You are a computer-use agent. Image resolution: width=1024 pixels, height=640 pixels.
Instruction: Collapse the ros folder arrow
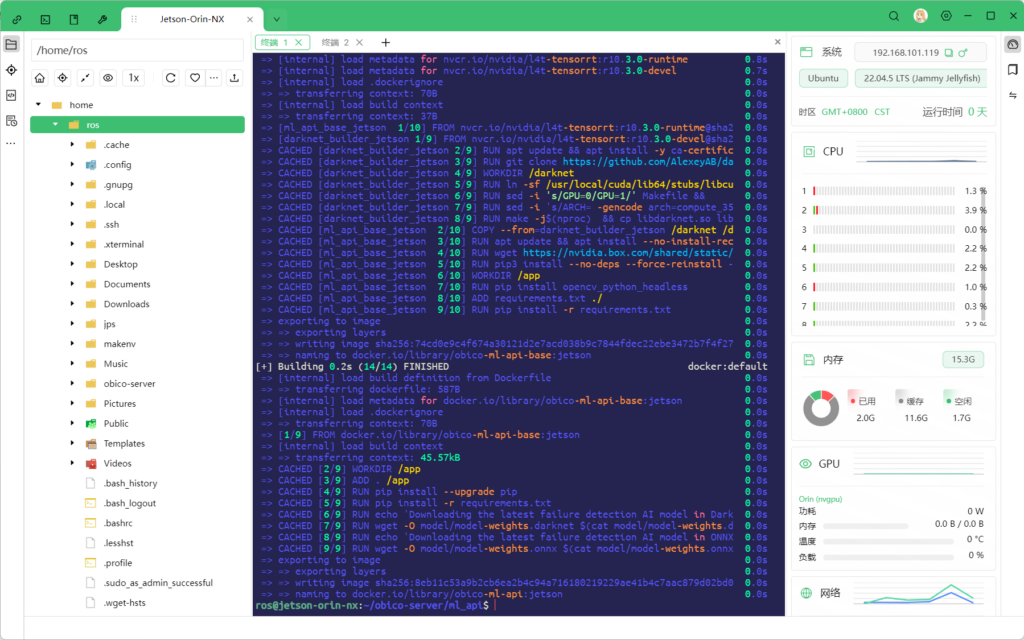pyautogui.click(x=54, y=125)
